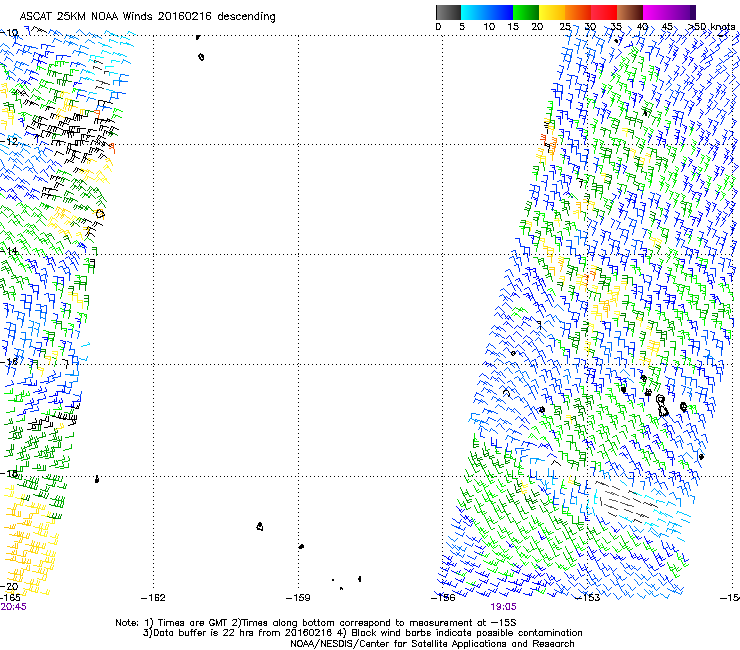Screen dimensions: 740x650
Task: Click the "-156" longitude label
Action: coord(443,598)
